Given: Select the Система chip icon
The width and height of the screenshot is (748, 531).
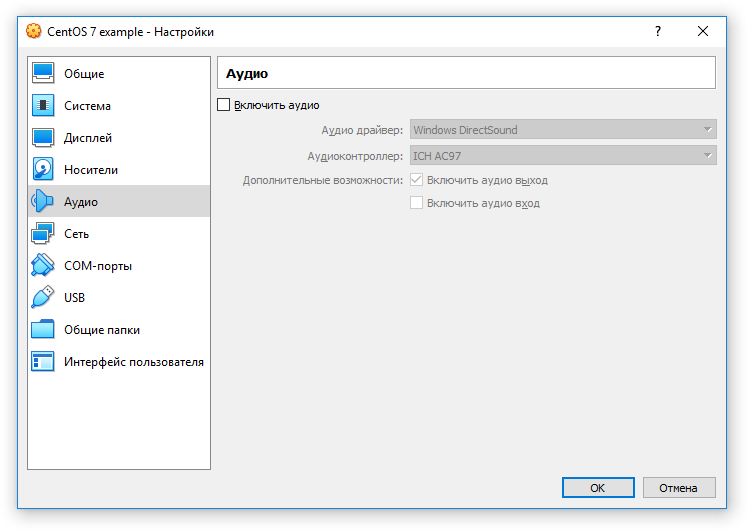Looking at the screenshot, I should pos(43,105).
